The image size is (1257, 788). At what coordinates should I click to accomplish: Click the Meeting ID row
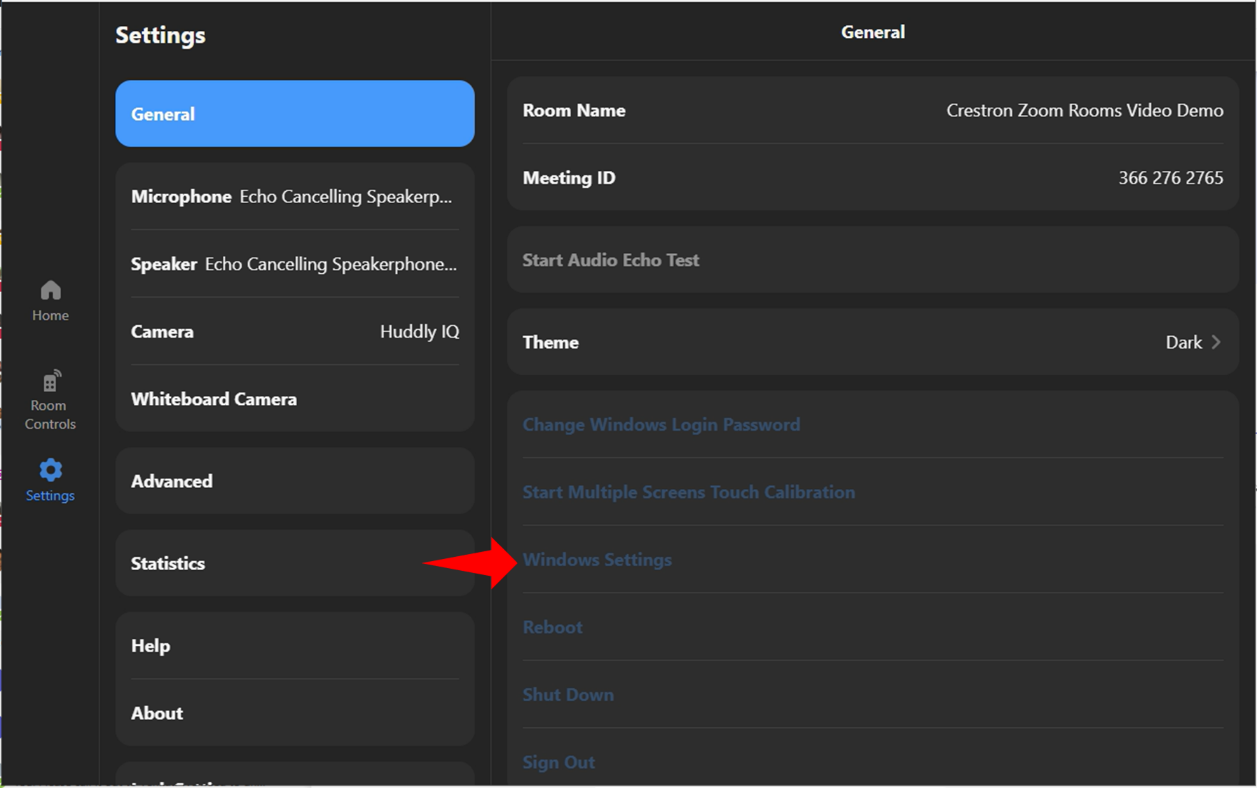coord(872,177)
